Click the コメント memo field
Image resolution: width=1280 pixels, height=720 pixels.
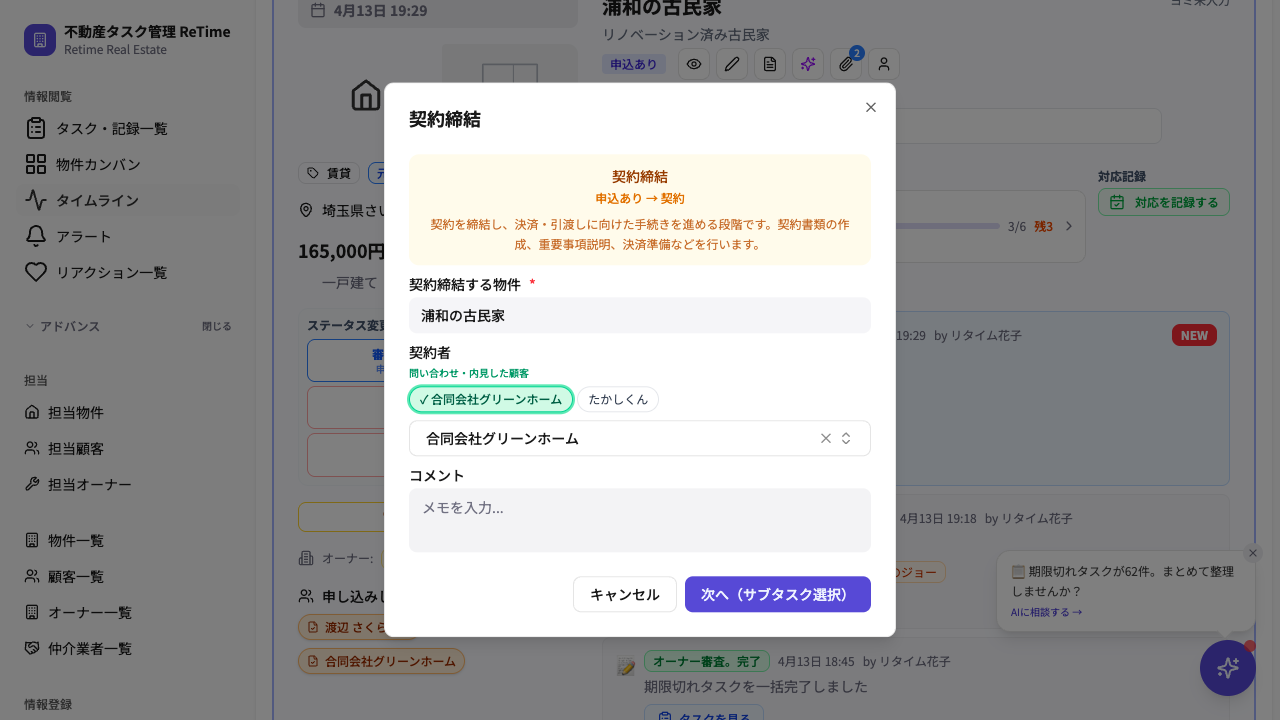640,520
